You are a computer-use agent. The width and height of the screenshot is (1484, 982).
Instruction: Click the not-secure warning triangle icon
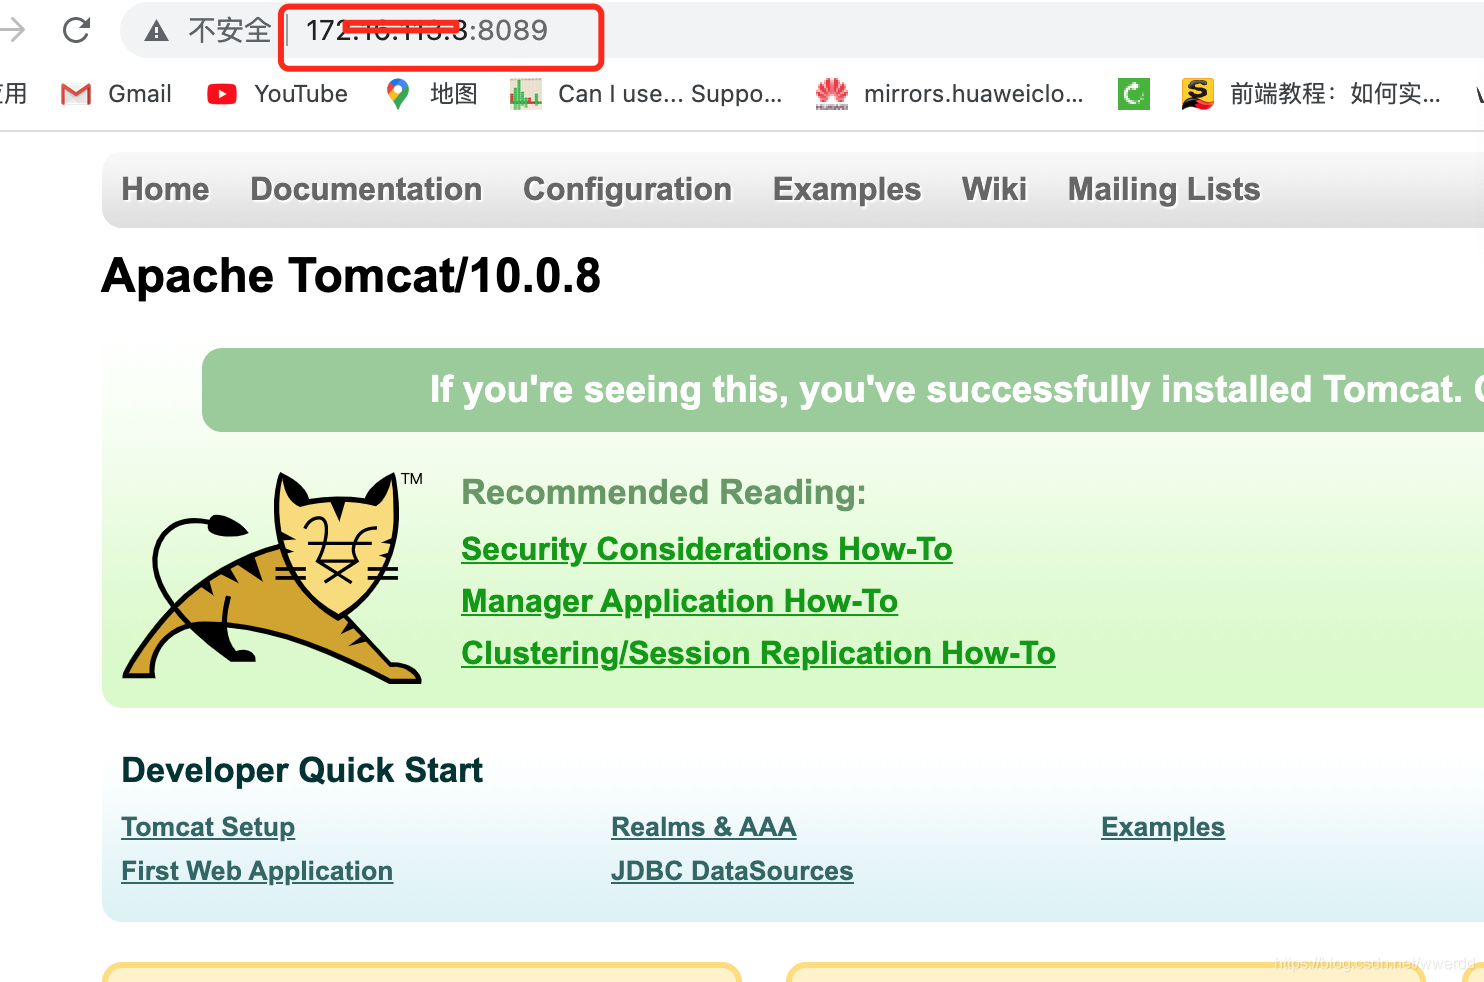[x=156, y=31]
